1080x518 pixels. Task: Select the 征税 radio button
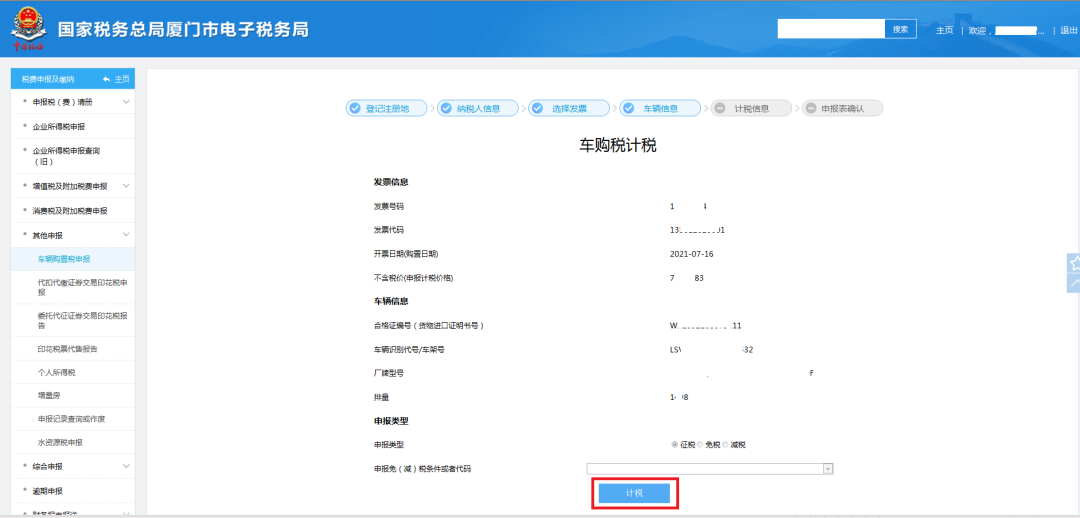[675, 444]
